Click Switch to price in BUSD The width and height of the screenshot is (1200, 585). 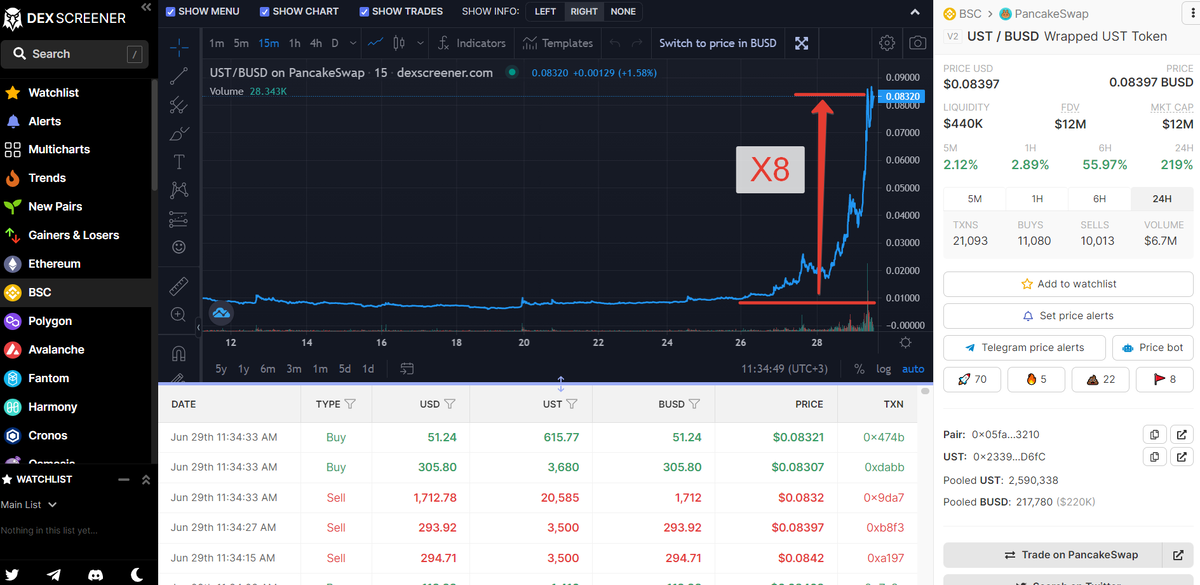[718, 43]
